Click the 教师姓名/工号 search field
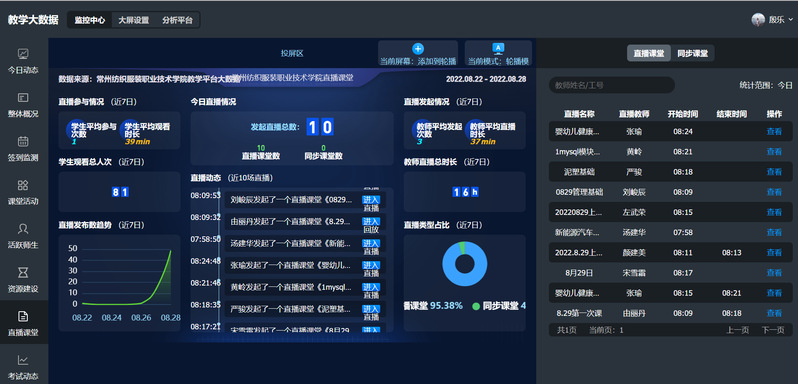Screen dimensions: 798x384 click(612, 85)
